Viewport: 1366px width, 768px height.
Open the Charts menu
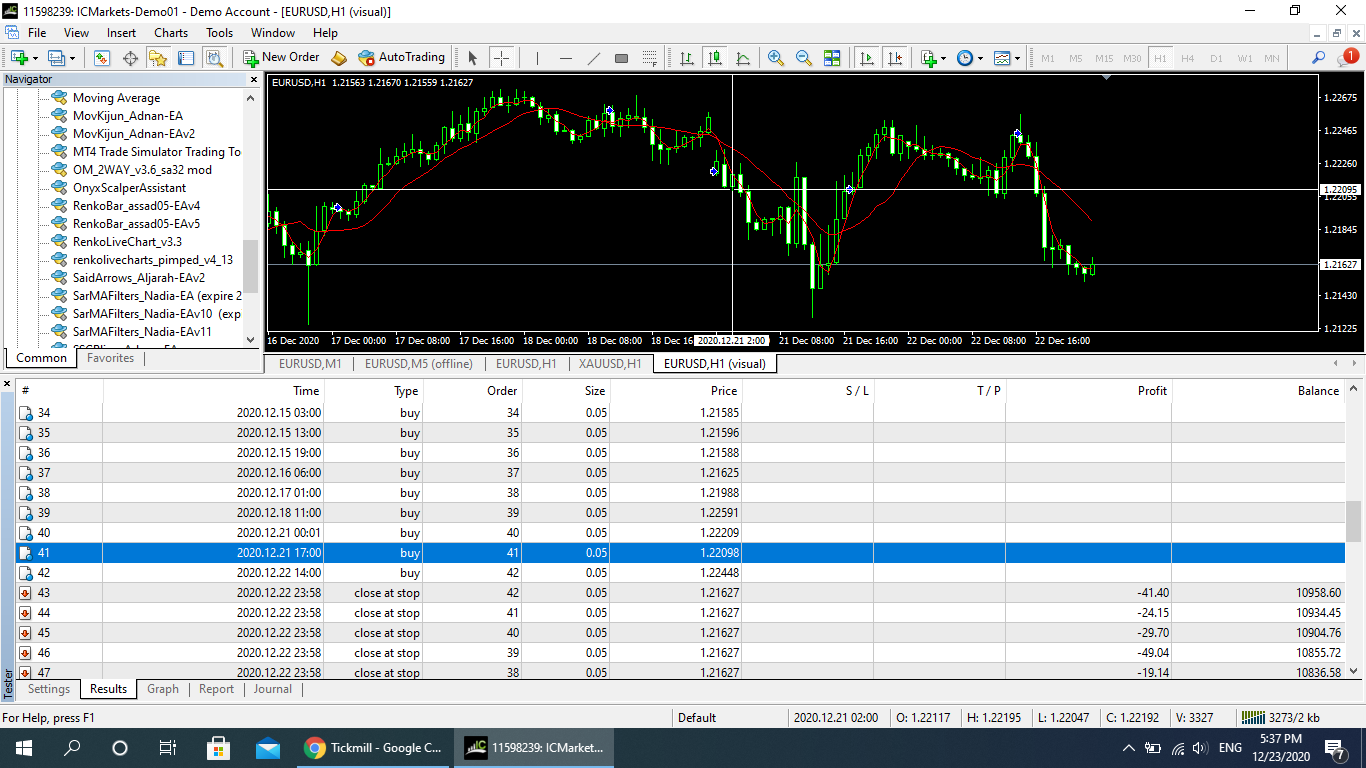tap(171, 33)
